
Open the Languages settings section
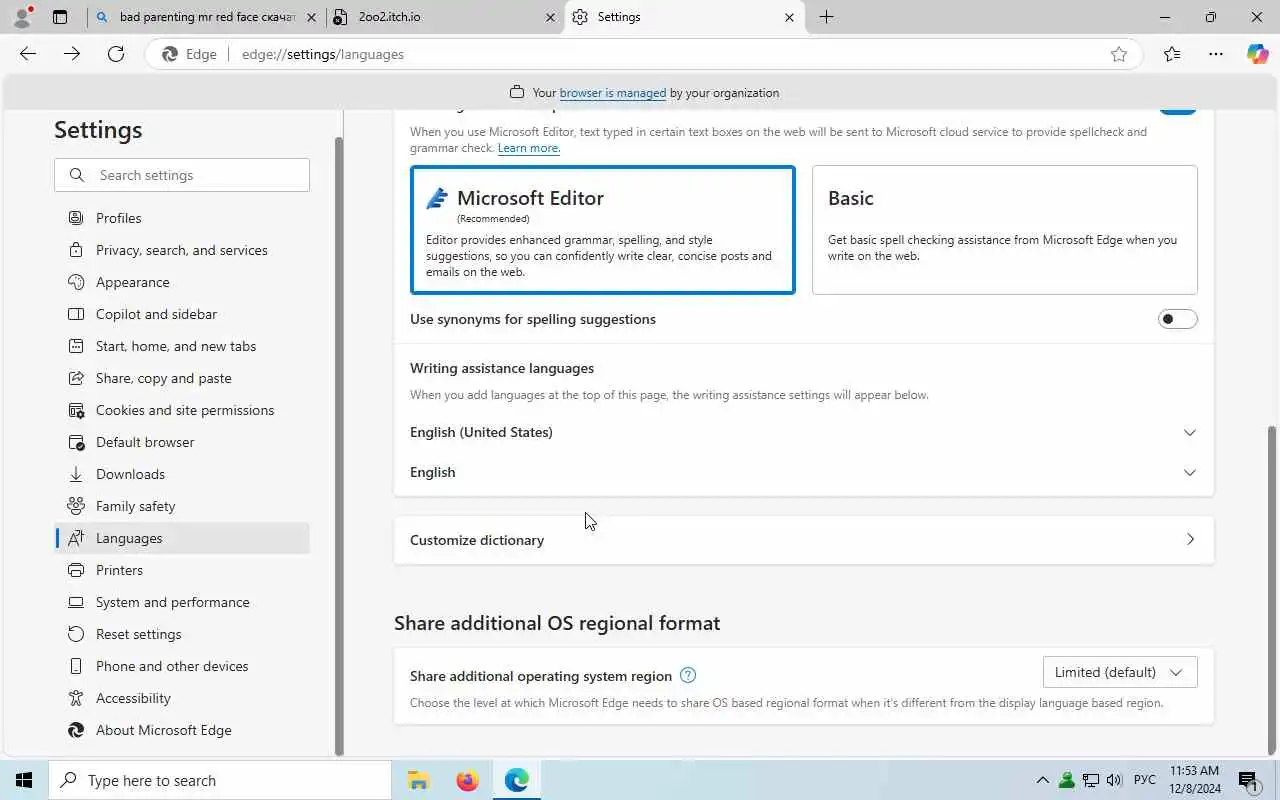[x=182, y=538]
